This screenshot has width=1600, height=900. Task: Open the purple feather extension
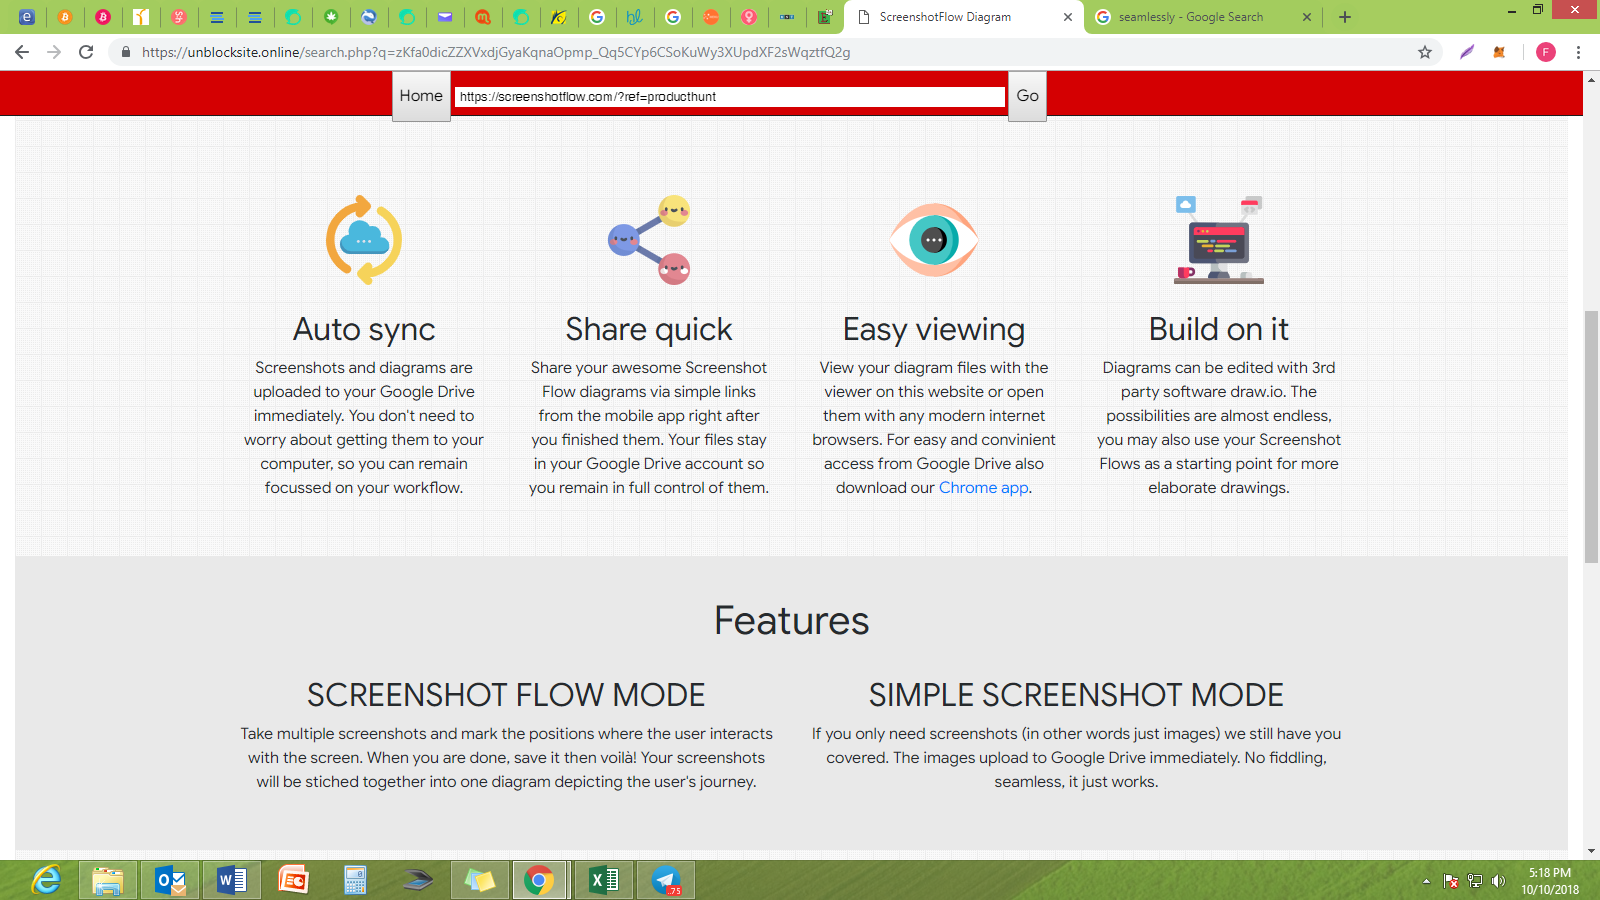click(1467, 52)
